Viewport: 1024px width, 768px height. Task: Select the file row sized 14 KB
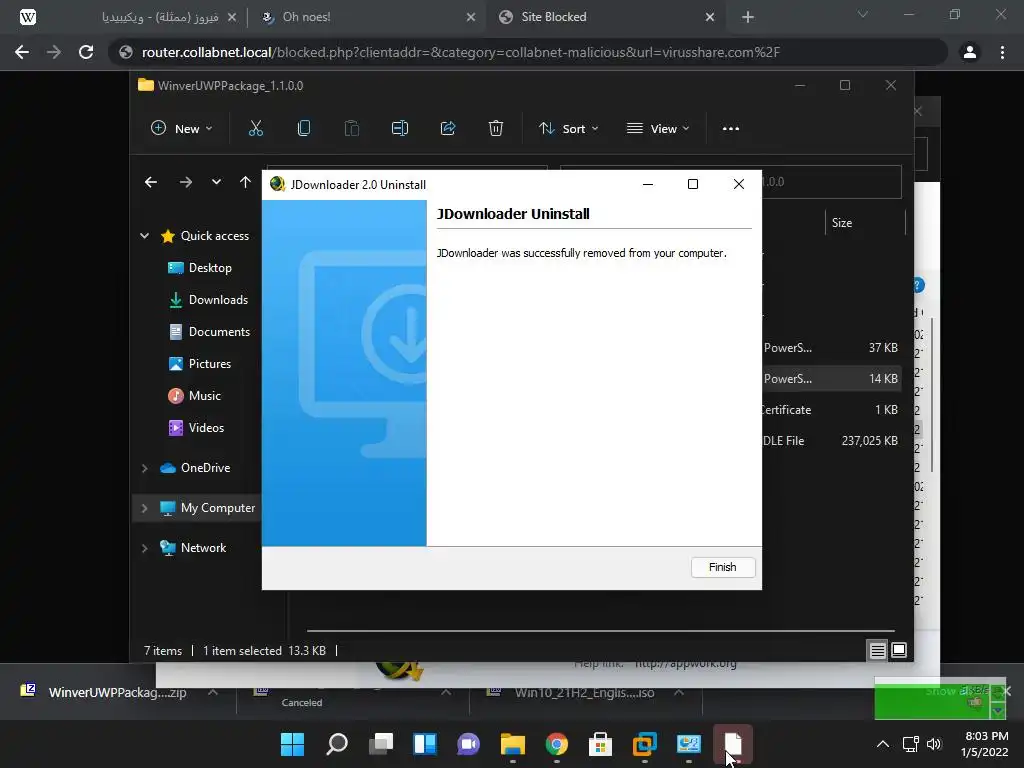pos(831,379)
